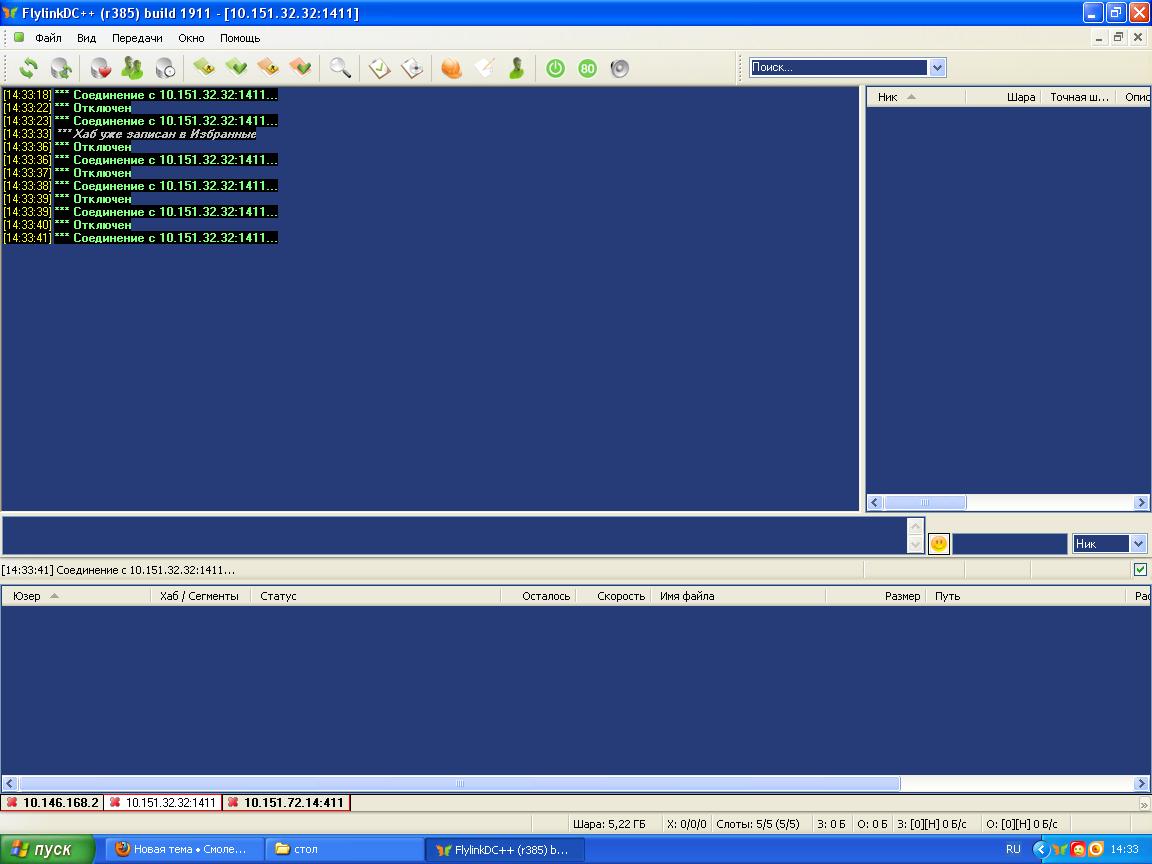The image size is (1152, 864).
Task: Click green status icon left of Файл
Action: (x=19, y=37)
